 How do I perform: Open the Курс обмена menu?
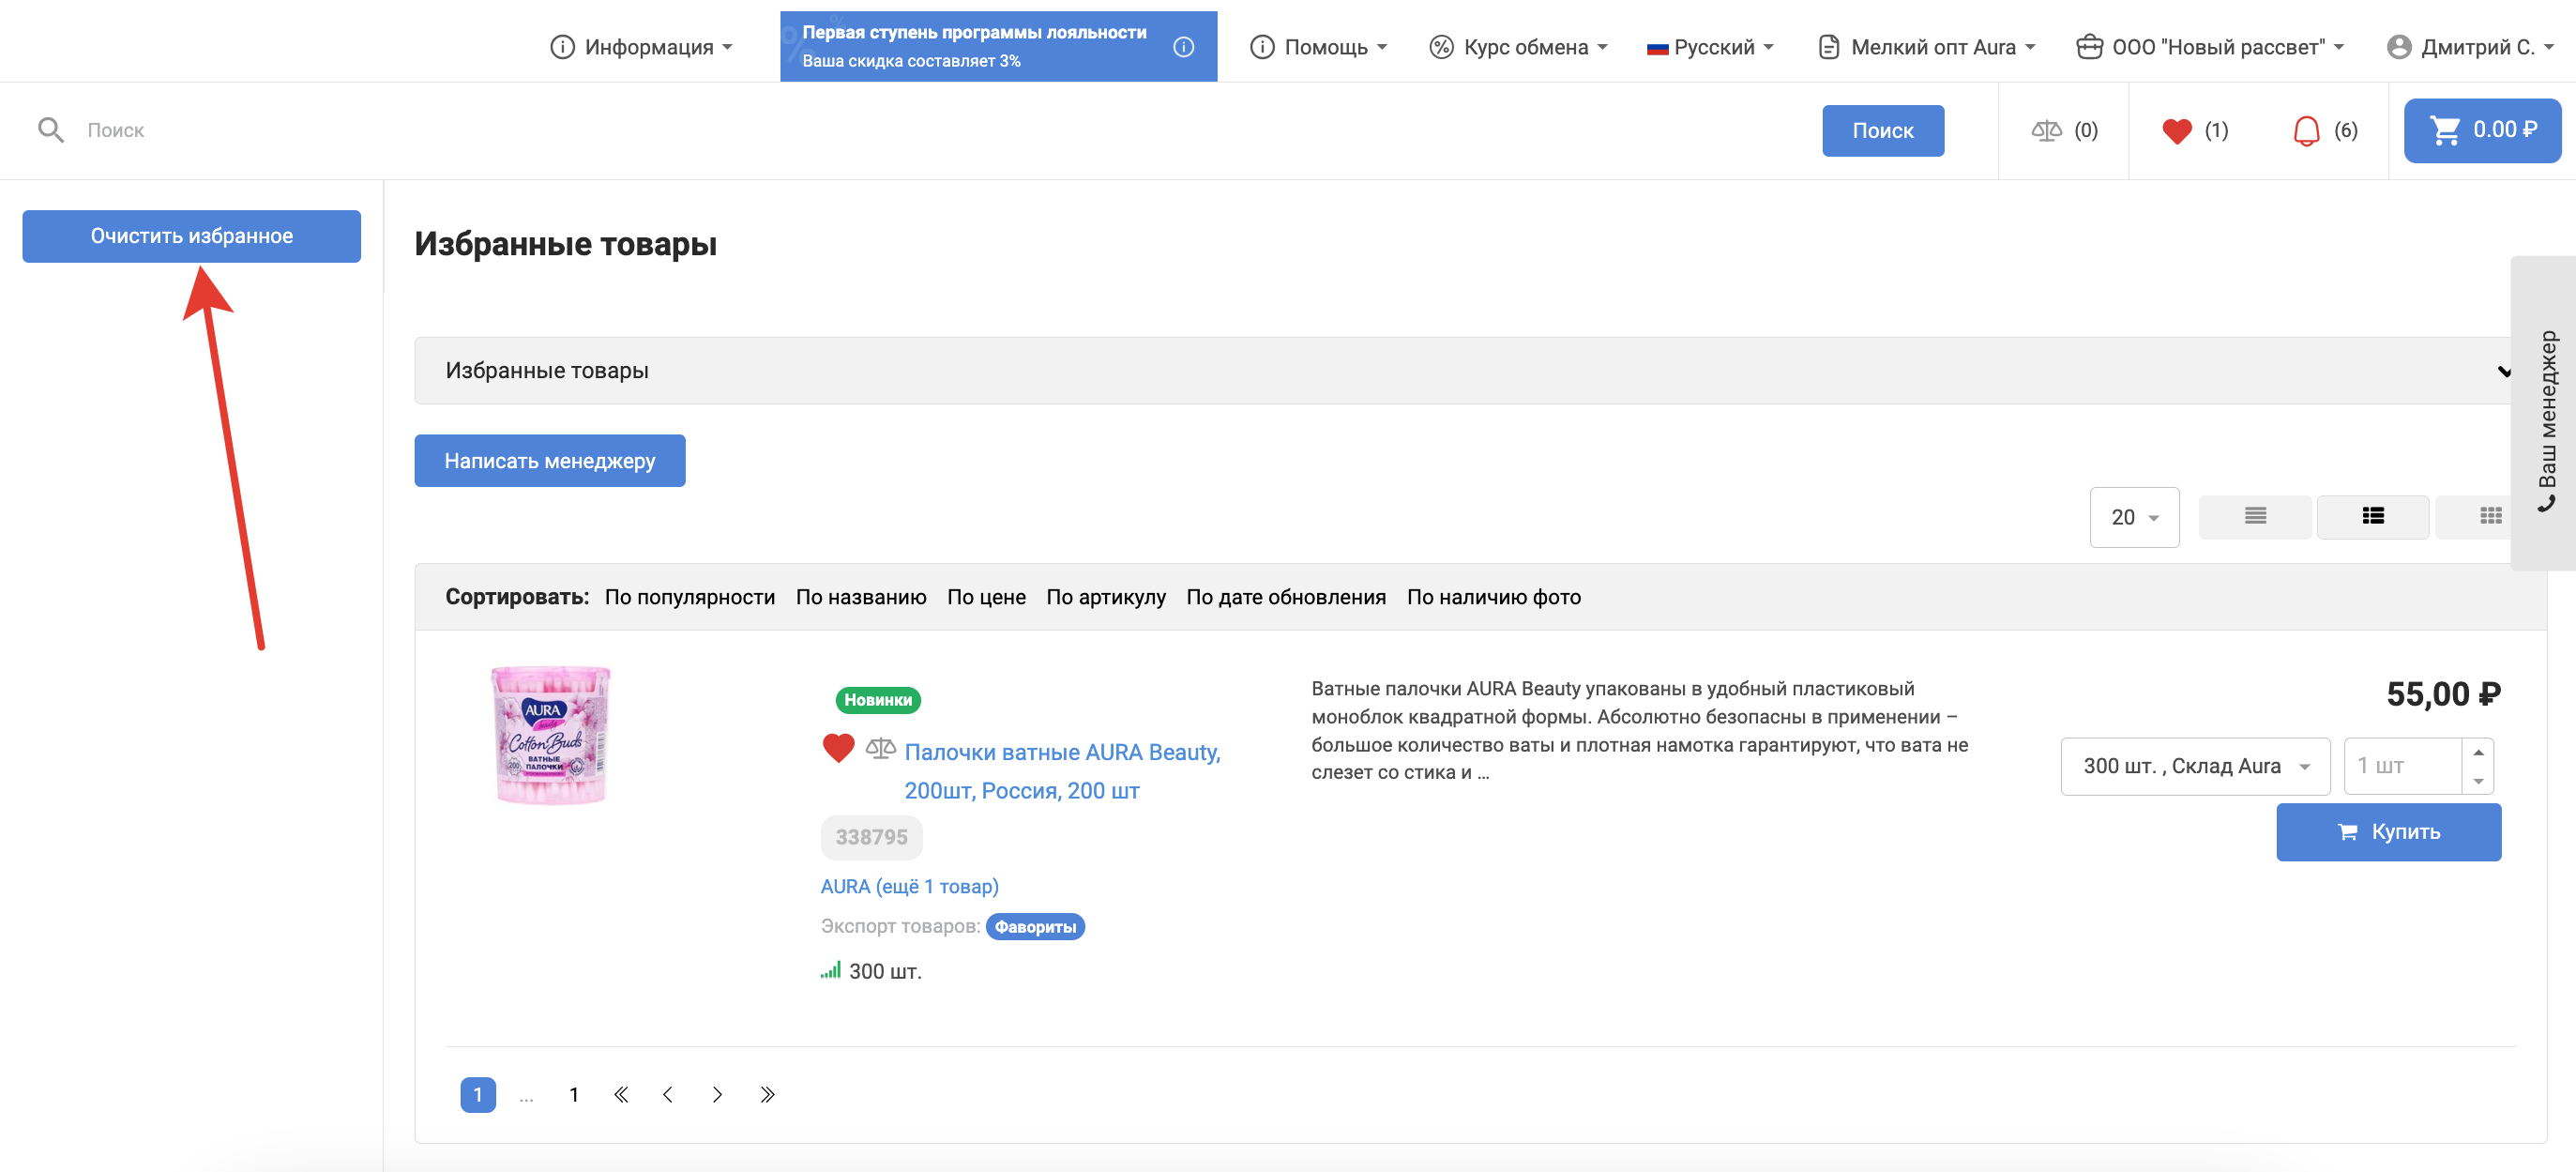click(x=1518, y=47)
